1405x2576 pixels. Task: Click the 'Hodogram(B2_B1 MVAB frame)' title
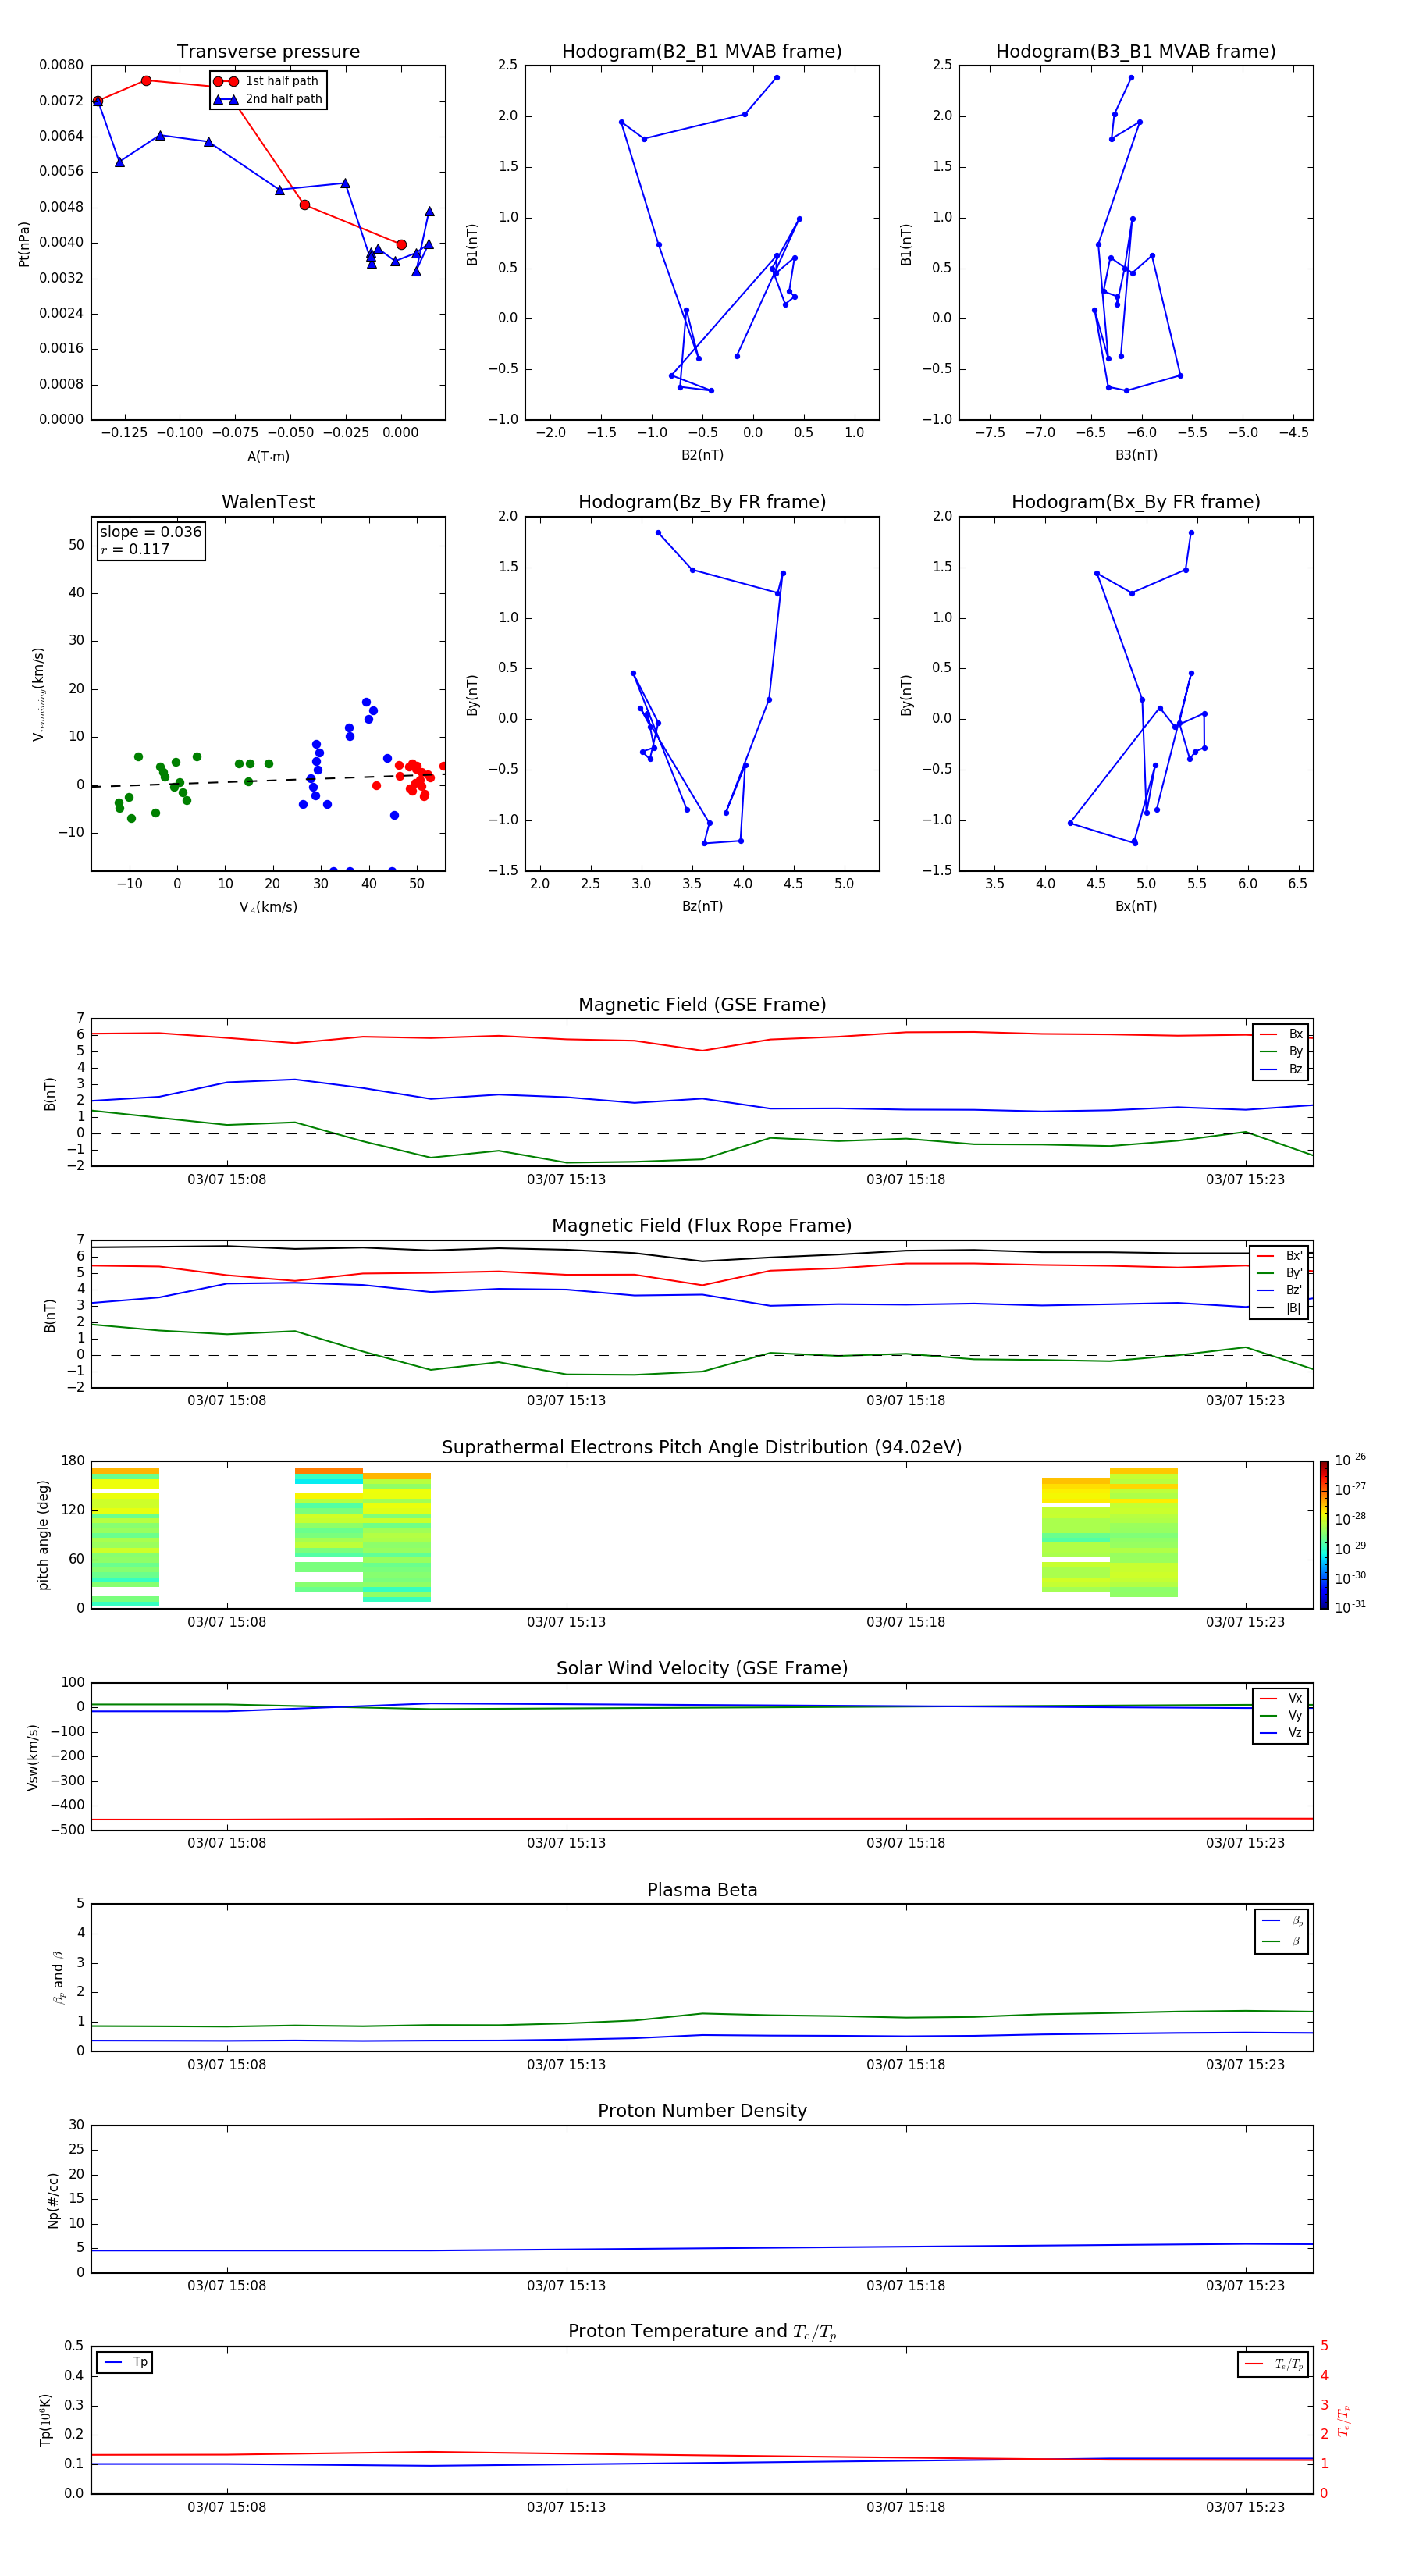click(702, 52)
